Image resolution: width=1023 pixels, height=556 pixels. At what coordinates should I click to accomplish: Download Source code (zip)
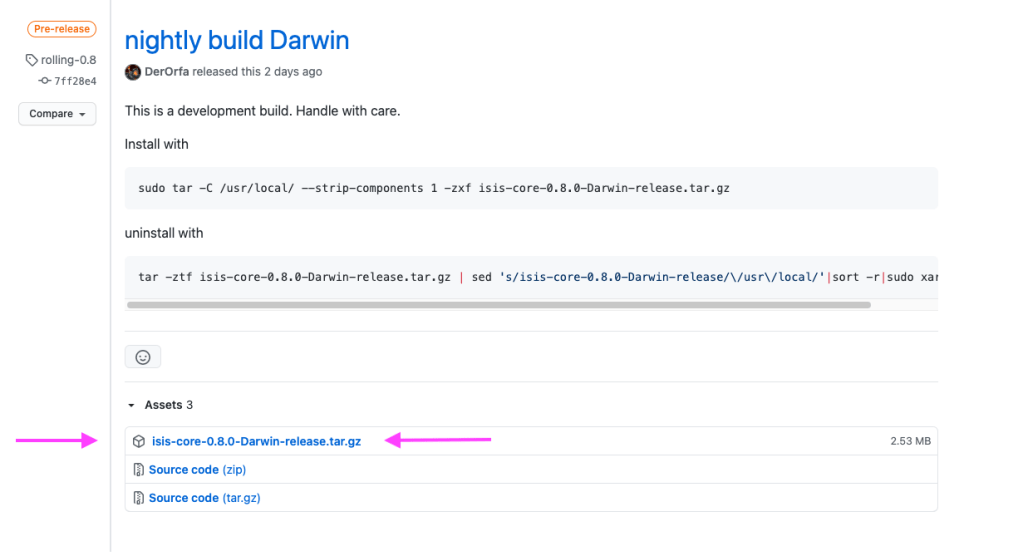tap(198, 469)
